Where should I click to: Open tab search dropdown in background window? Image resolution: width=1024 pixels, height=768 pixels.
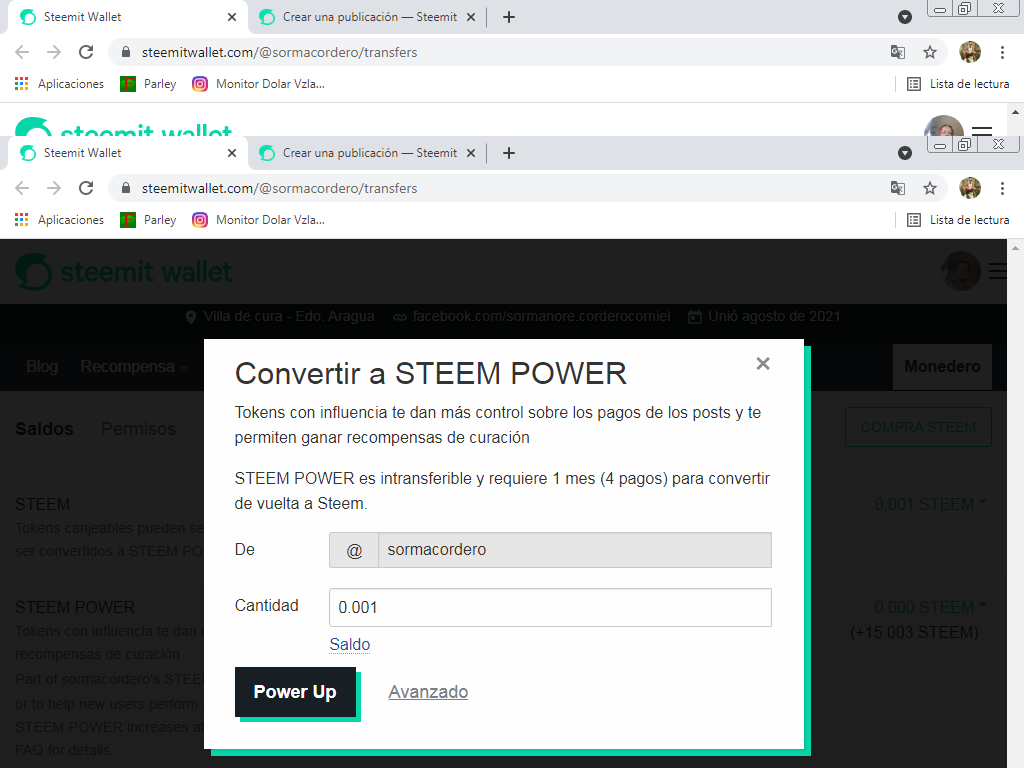point(904,17)
